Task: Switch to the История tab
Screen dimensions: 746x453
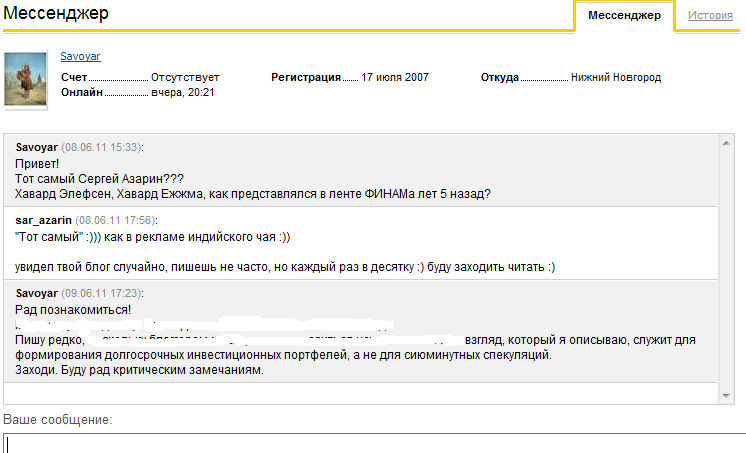Action: pos(710,16)
